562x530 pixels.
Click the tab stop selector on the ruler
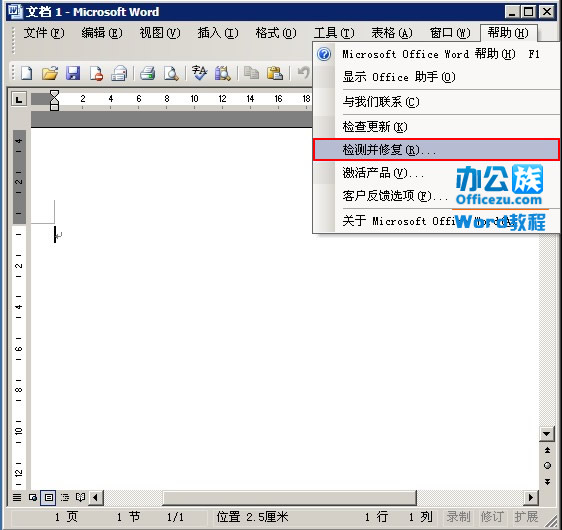click(19, 99)
